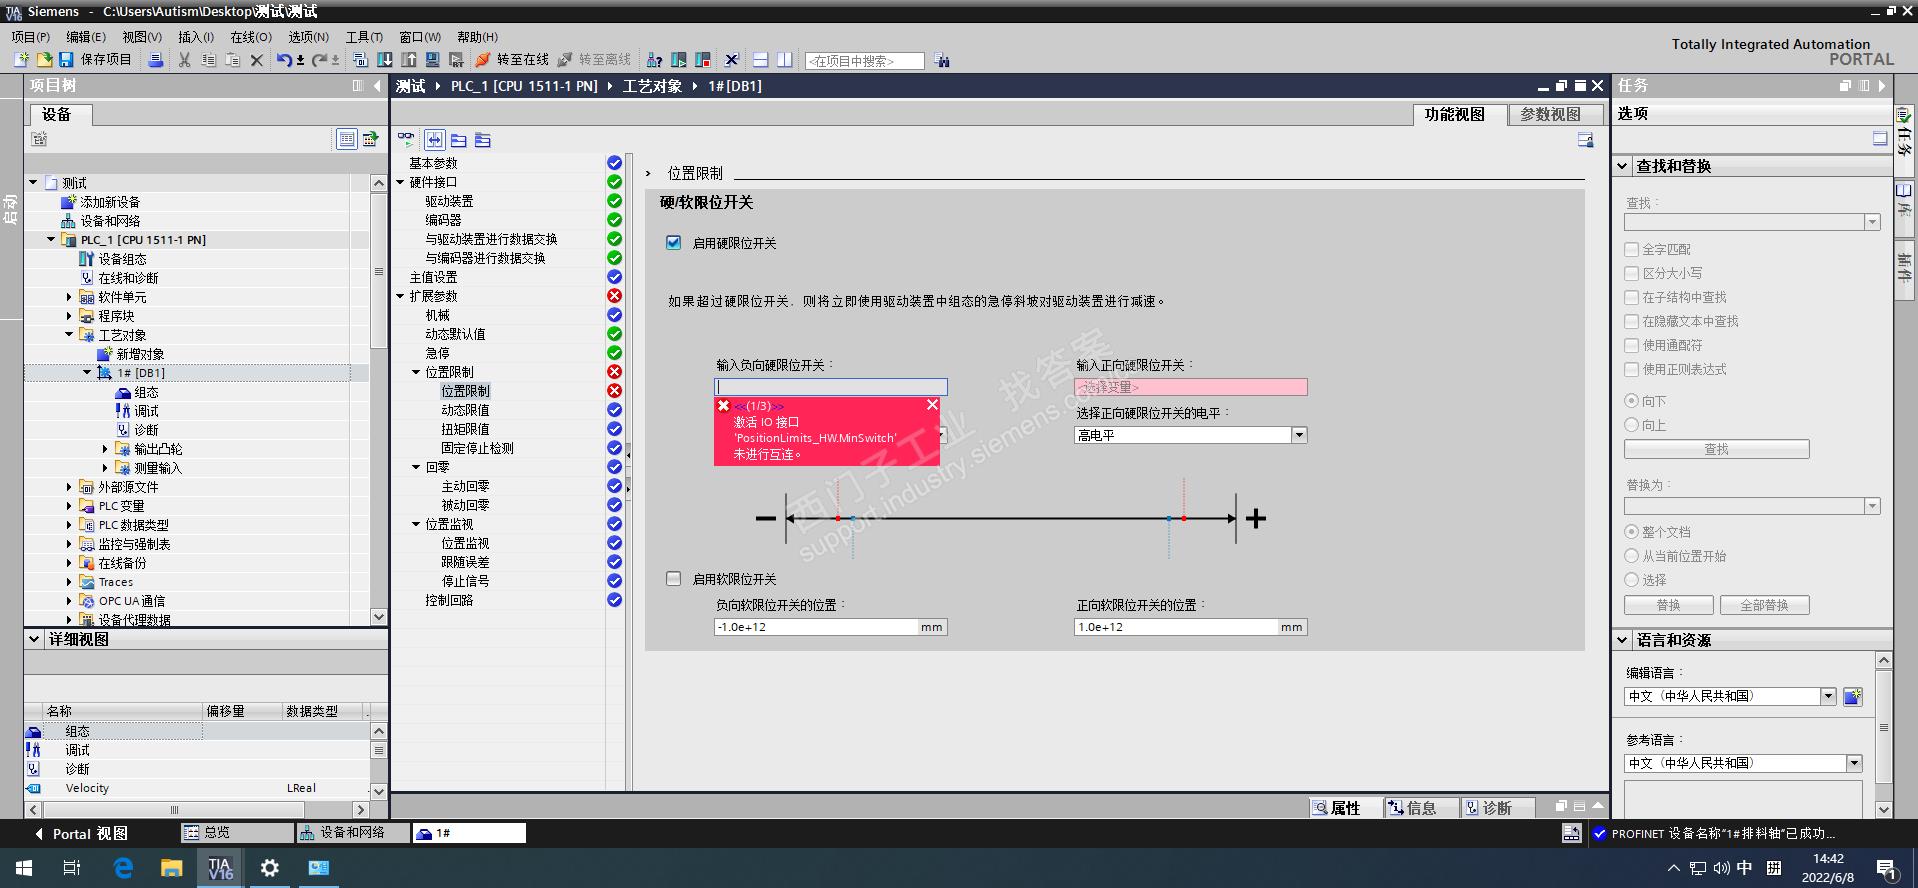This screenshot has width=1918, height=888.
Task: Click the 全部替换 button
Action: [x=1764, y=605]
